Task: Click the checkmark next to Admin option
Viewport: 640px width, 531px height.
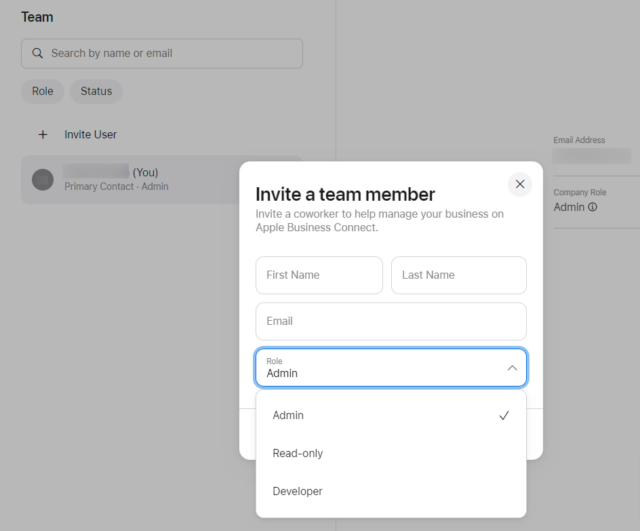Action: click(504, 415)
